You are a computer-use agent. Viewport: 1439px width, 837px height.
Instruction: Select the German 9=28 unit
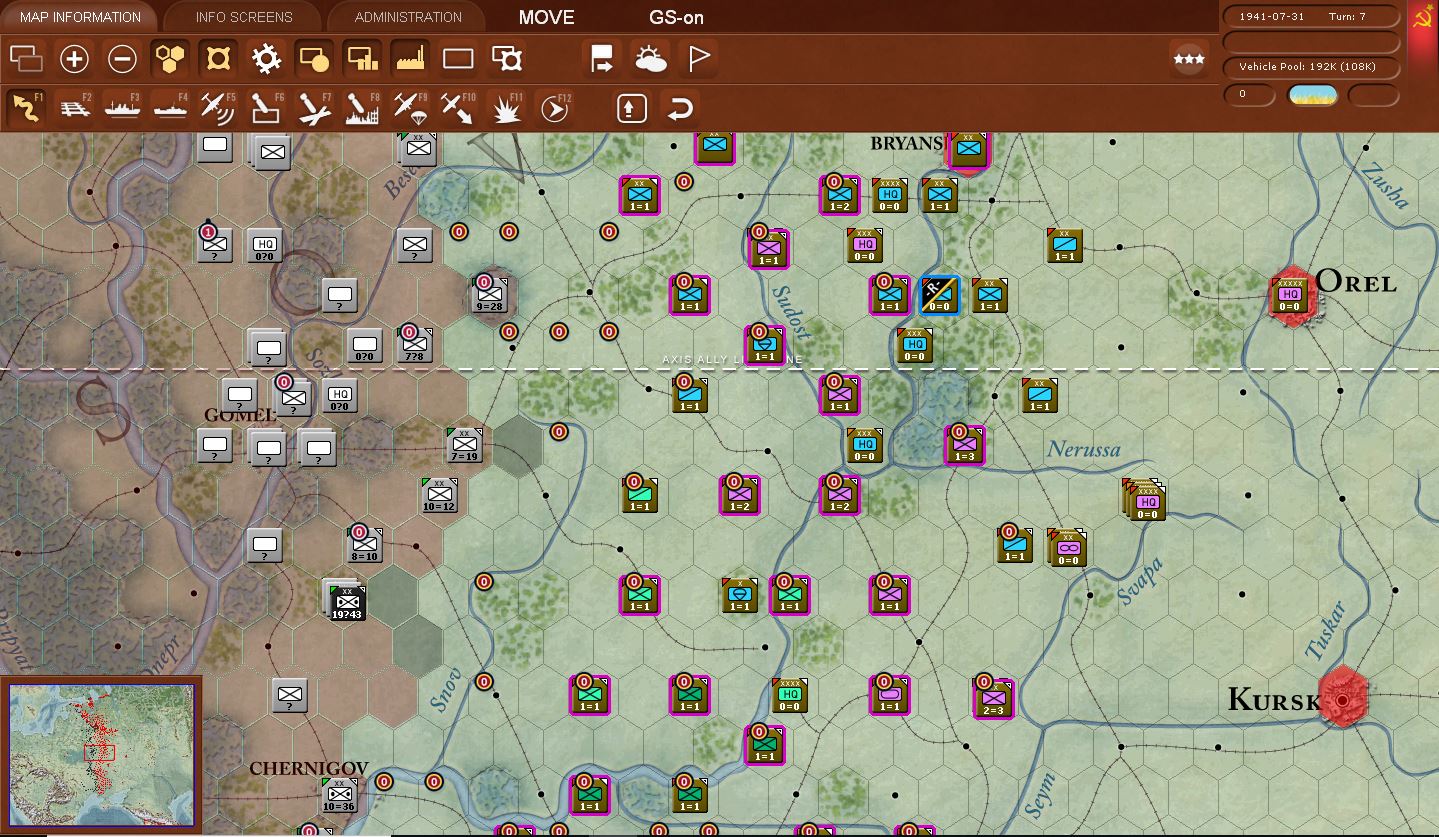pyautogui.click(x=489, y=295)
